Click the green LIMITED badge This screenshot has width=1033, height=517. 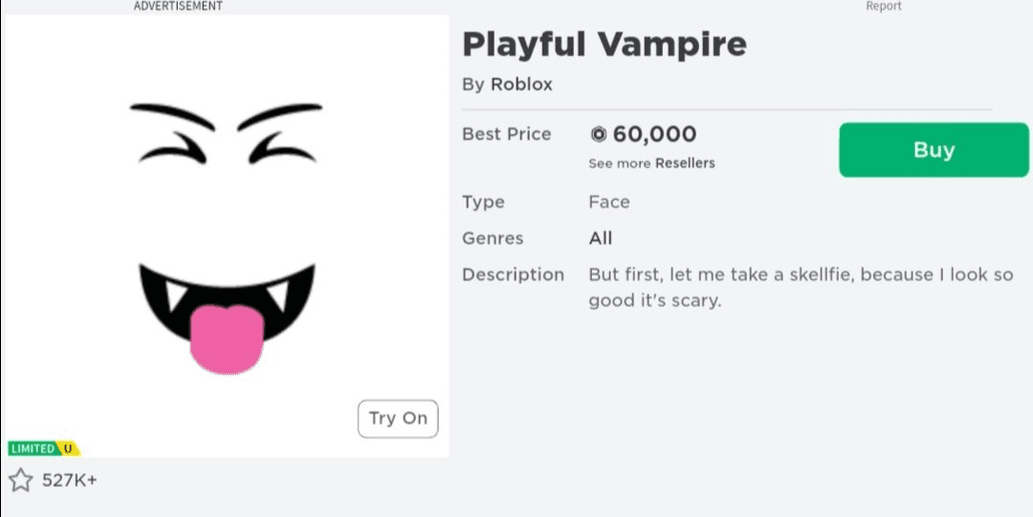click(x=32, y=449)
